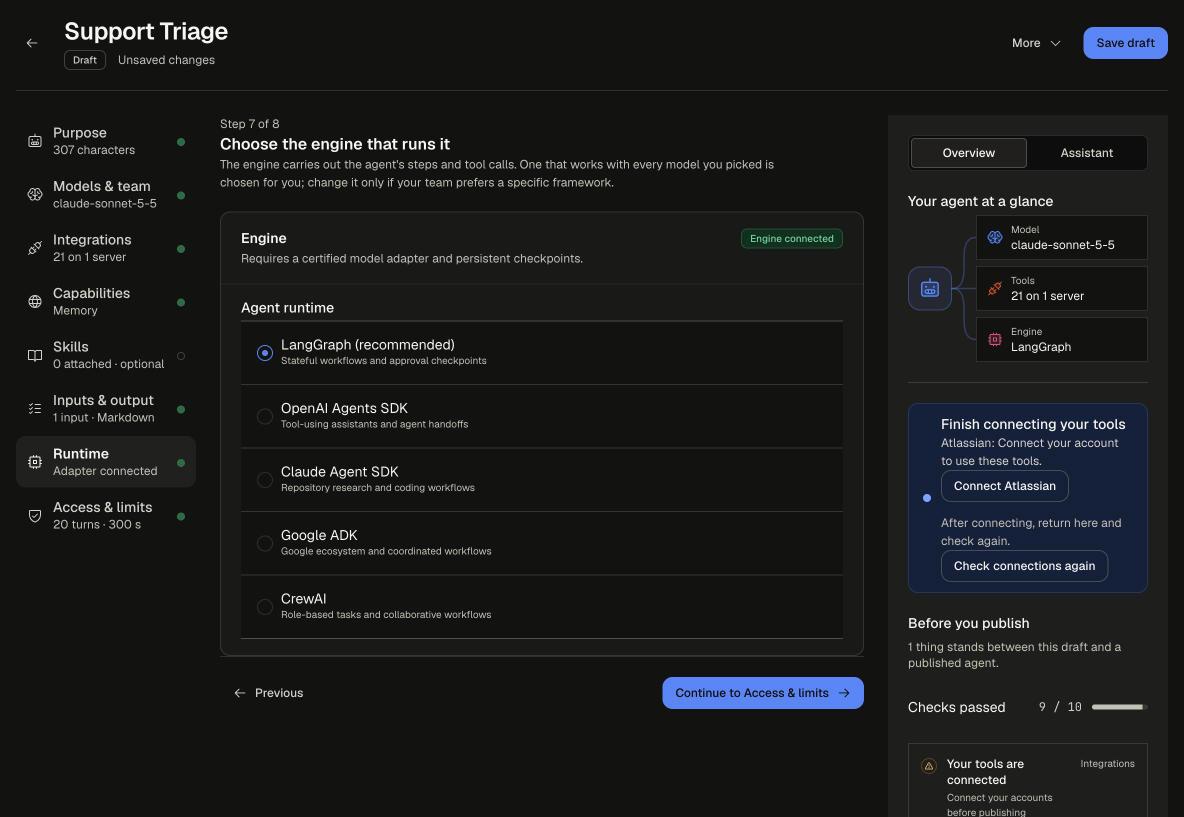Go back with the Previous button
Viewport: 1184px width, 817px height.
[x=268, y=693]
